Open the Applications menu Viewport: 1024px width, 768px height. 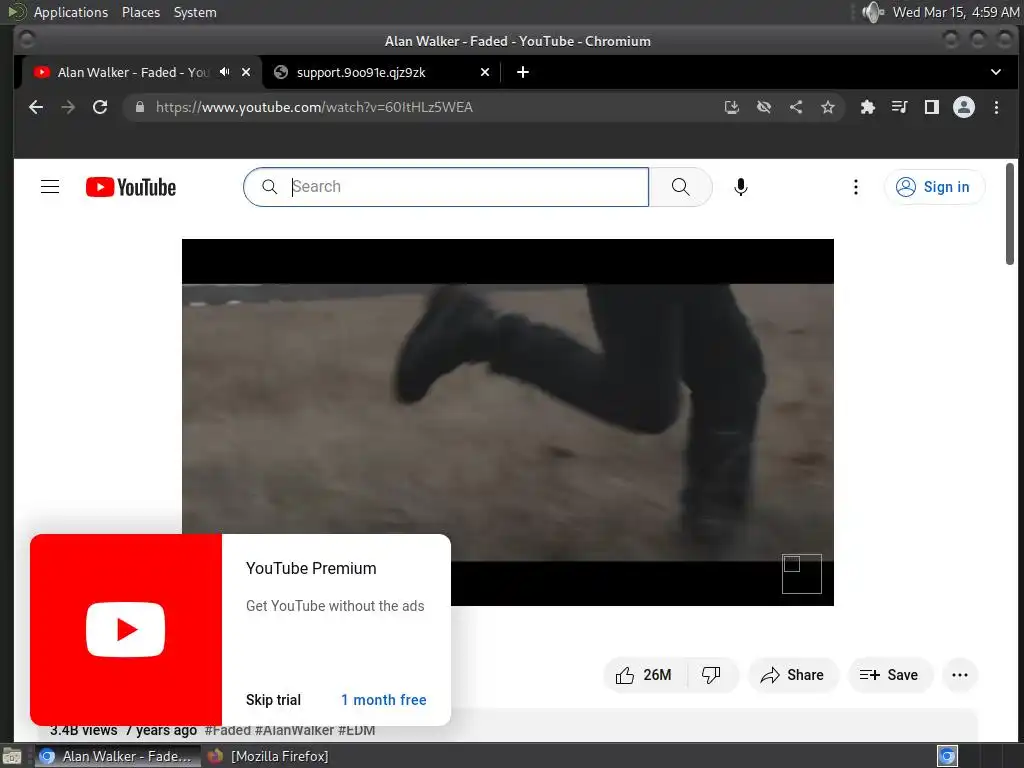click(x=71, y=12)
